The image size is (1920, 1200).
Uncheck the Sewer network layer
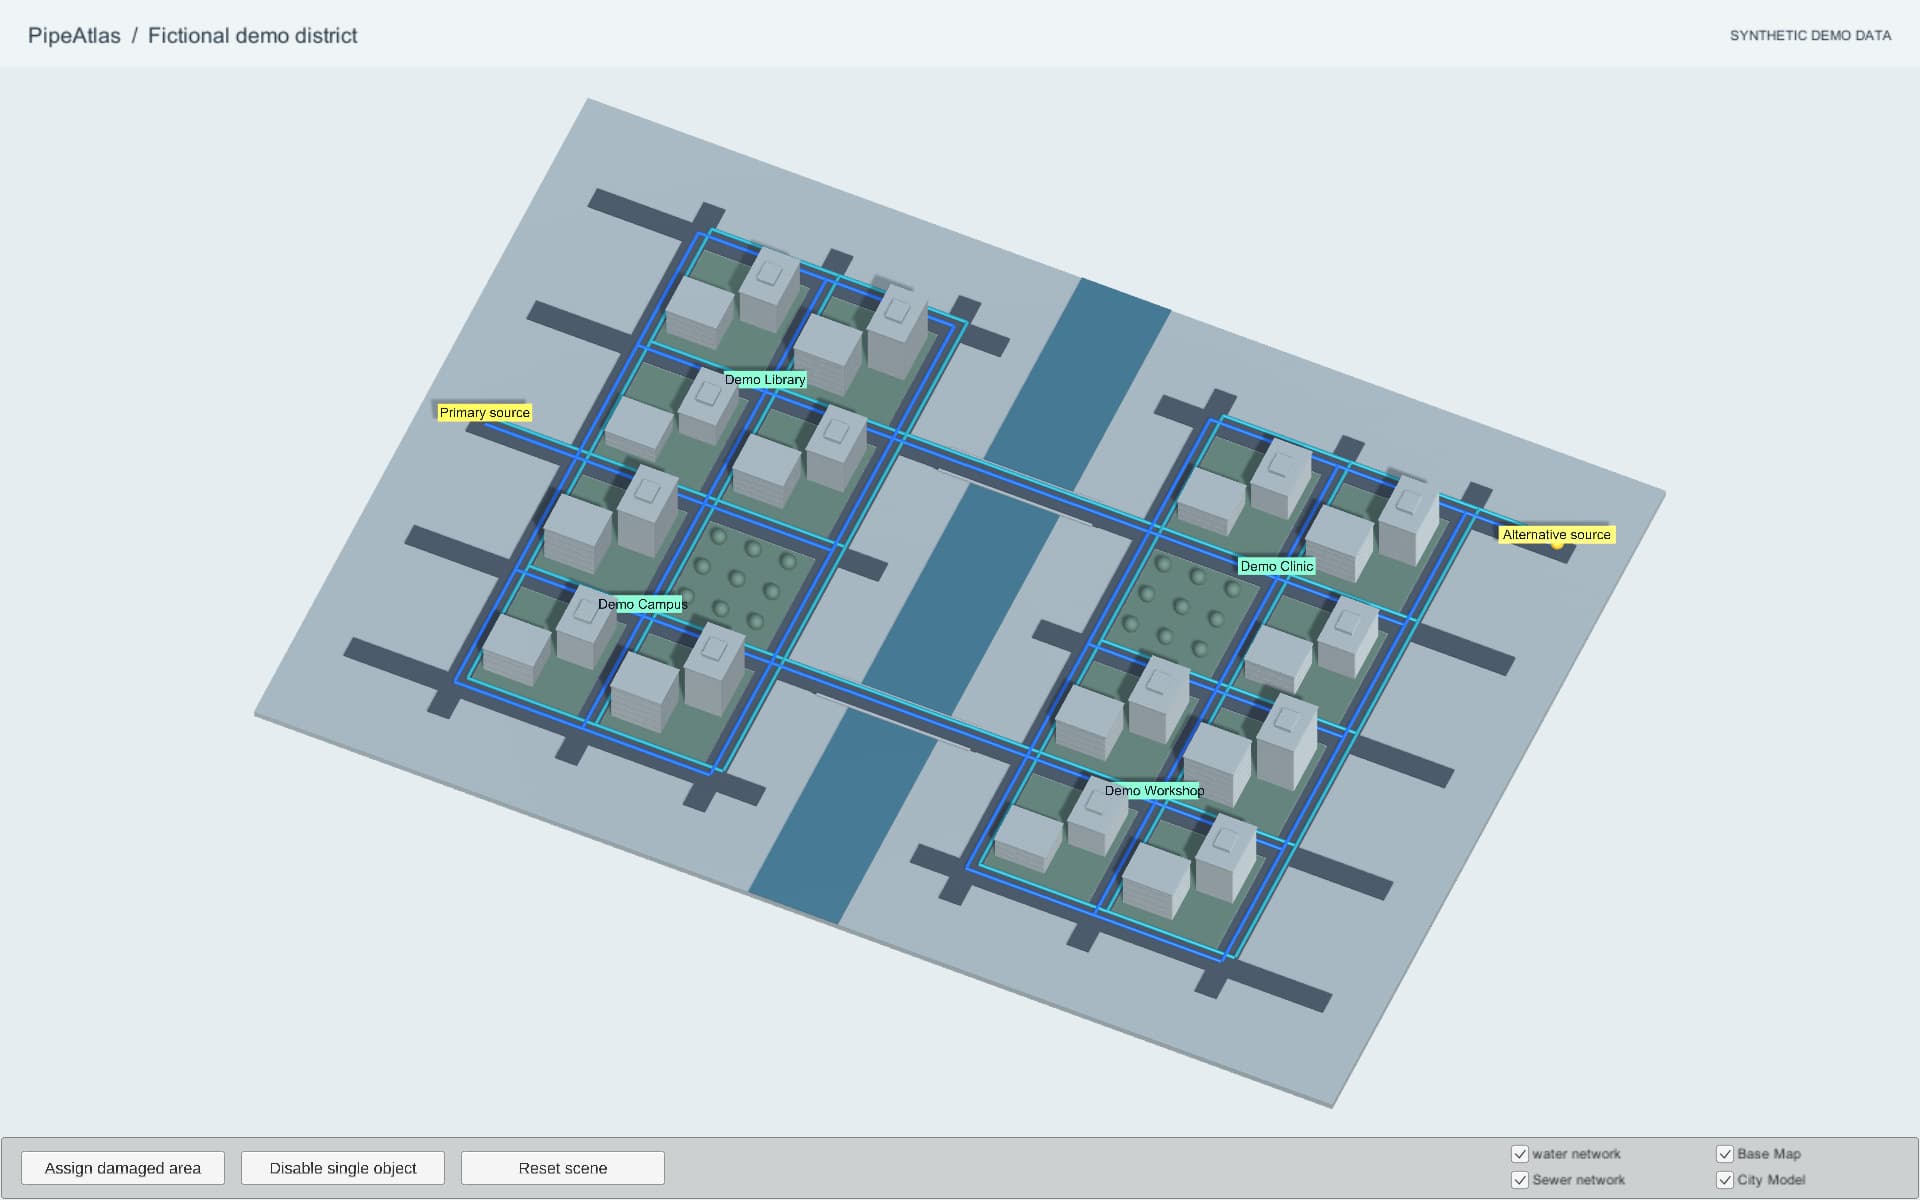pos(1520,1180)
